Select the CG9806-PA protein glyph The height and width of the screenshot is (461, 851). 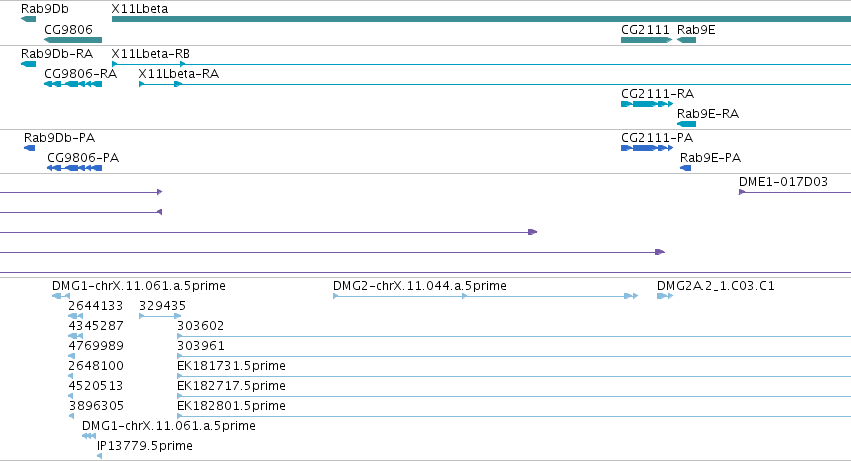74,168
